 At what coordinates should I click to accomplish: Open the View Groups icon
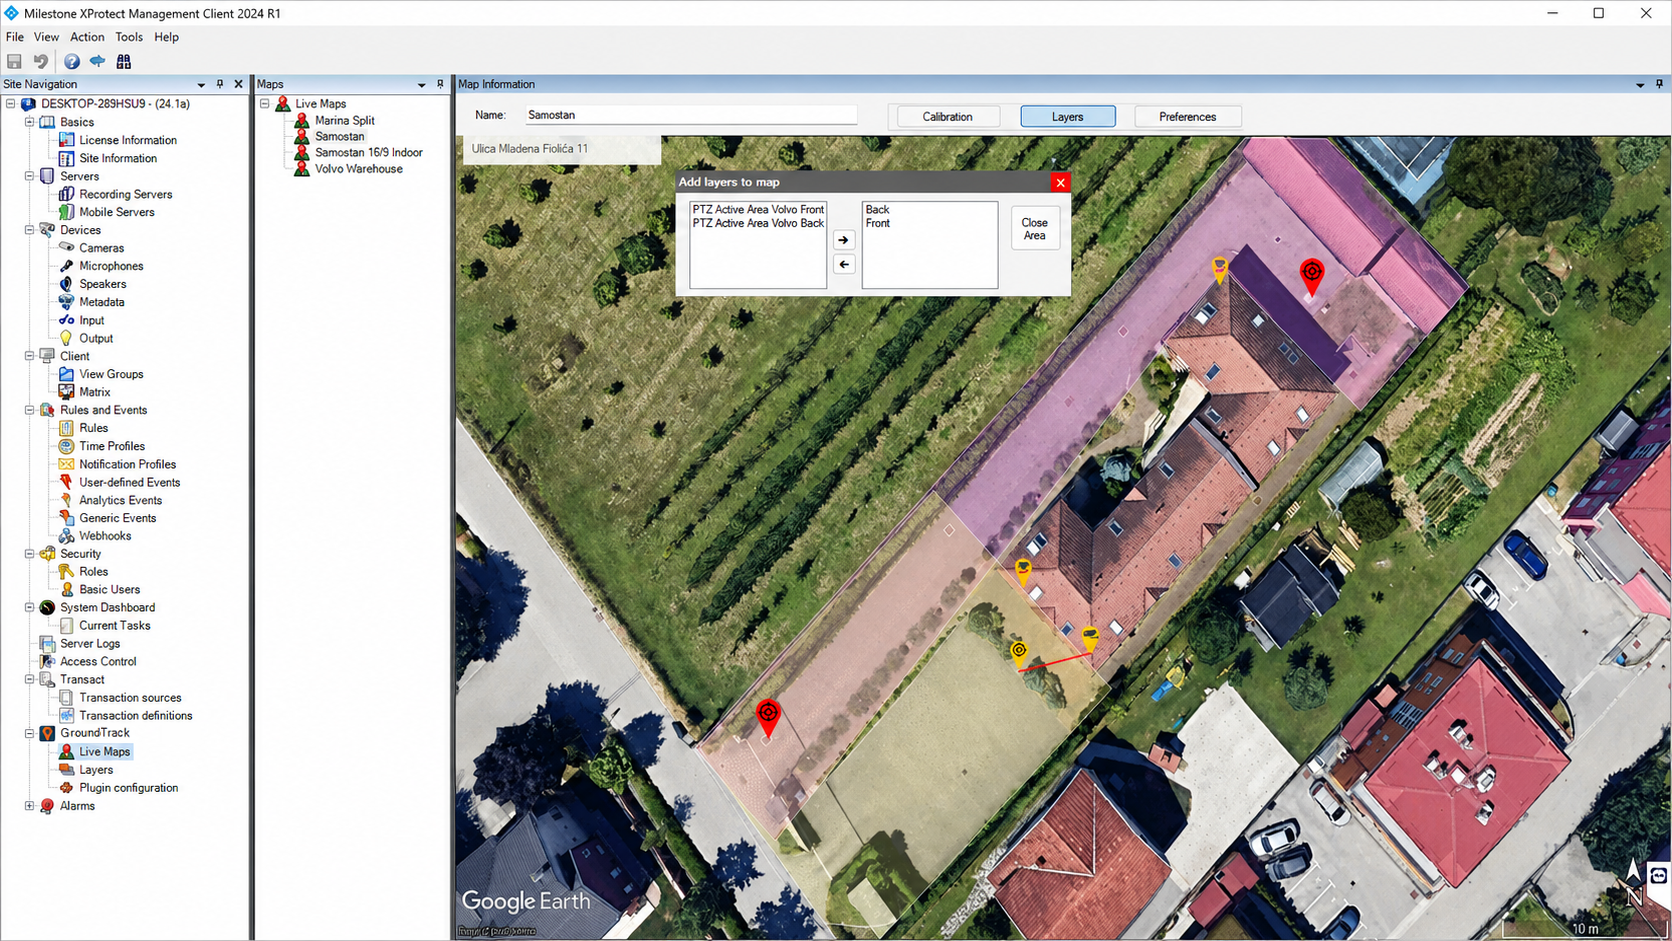pos(66,374)
